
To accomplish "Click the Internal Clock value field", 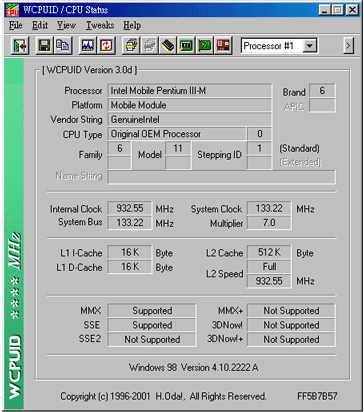I will click(130, 208).
